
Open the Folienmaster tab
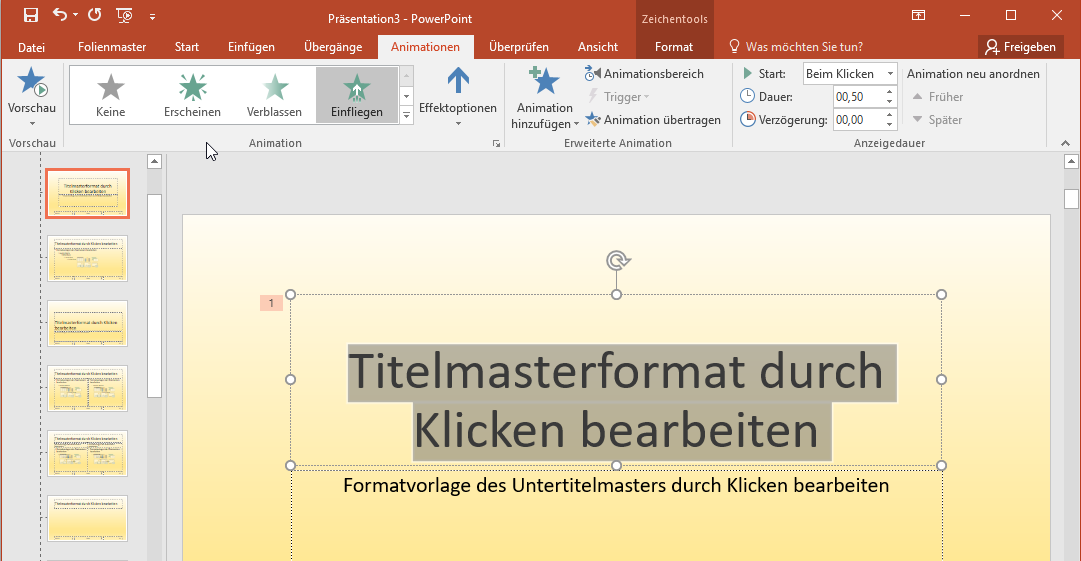(112, 47)
